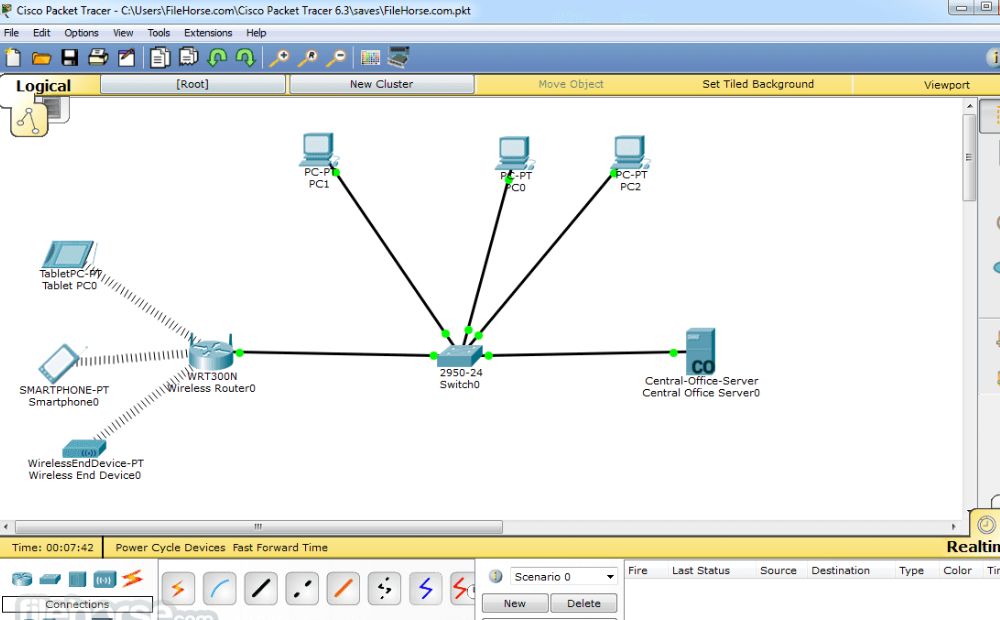Image resolution: width=1000 pixels, height=620 pixels.
Task: Open the Options menu
Action: [x=81, y=33]
